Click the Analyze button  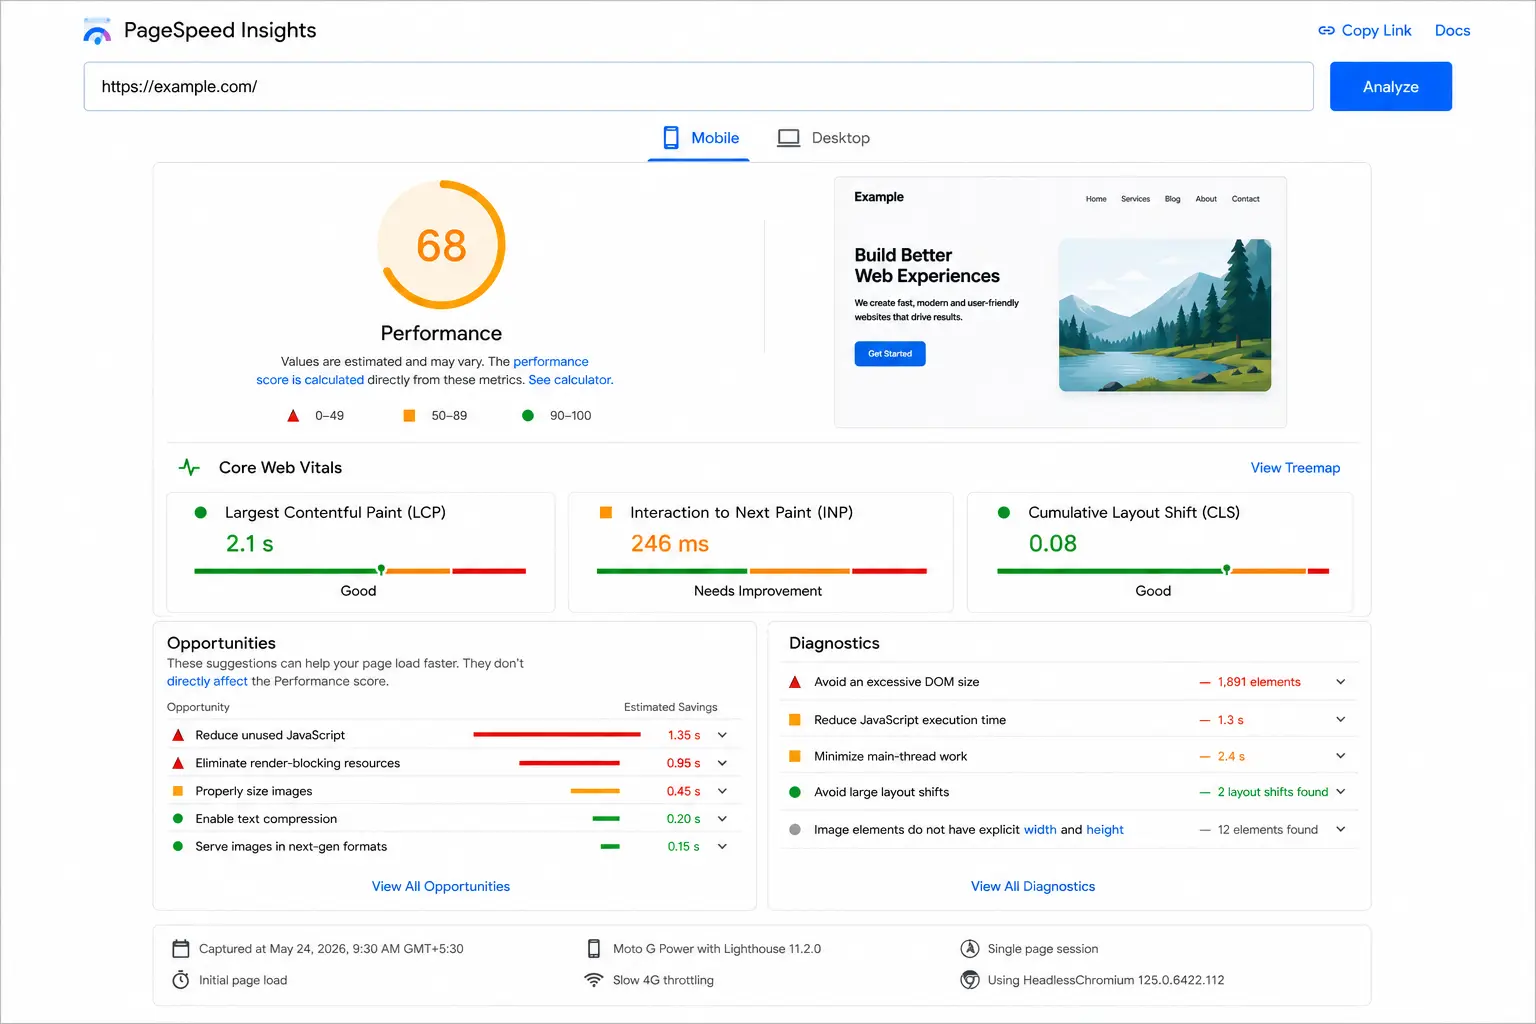tap(1391, 87)
